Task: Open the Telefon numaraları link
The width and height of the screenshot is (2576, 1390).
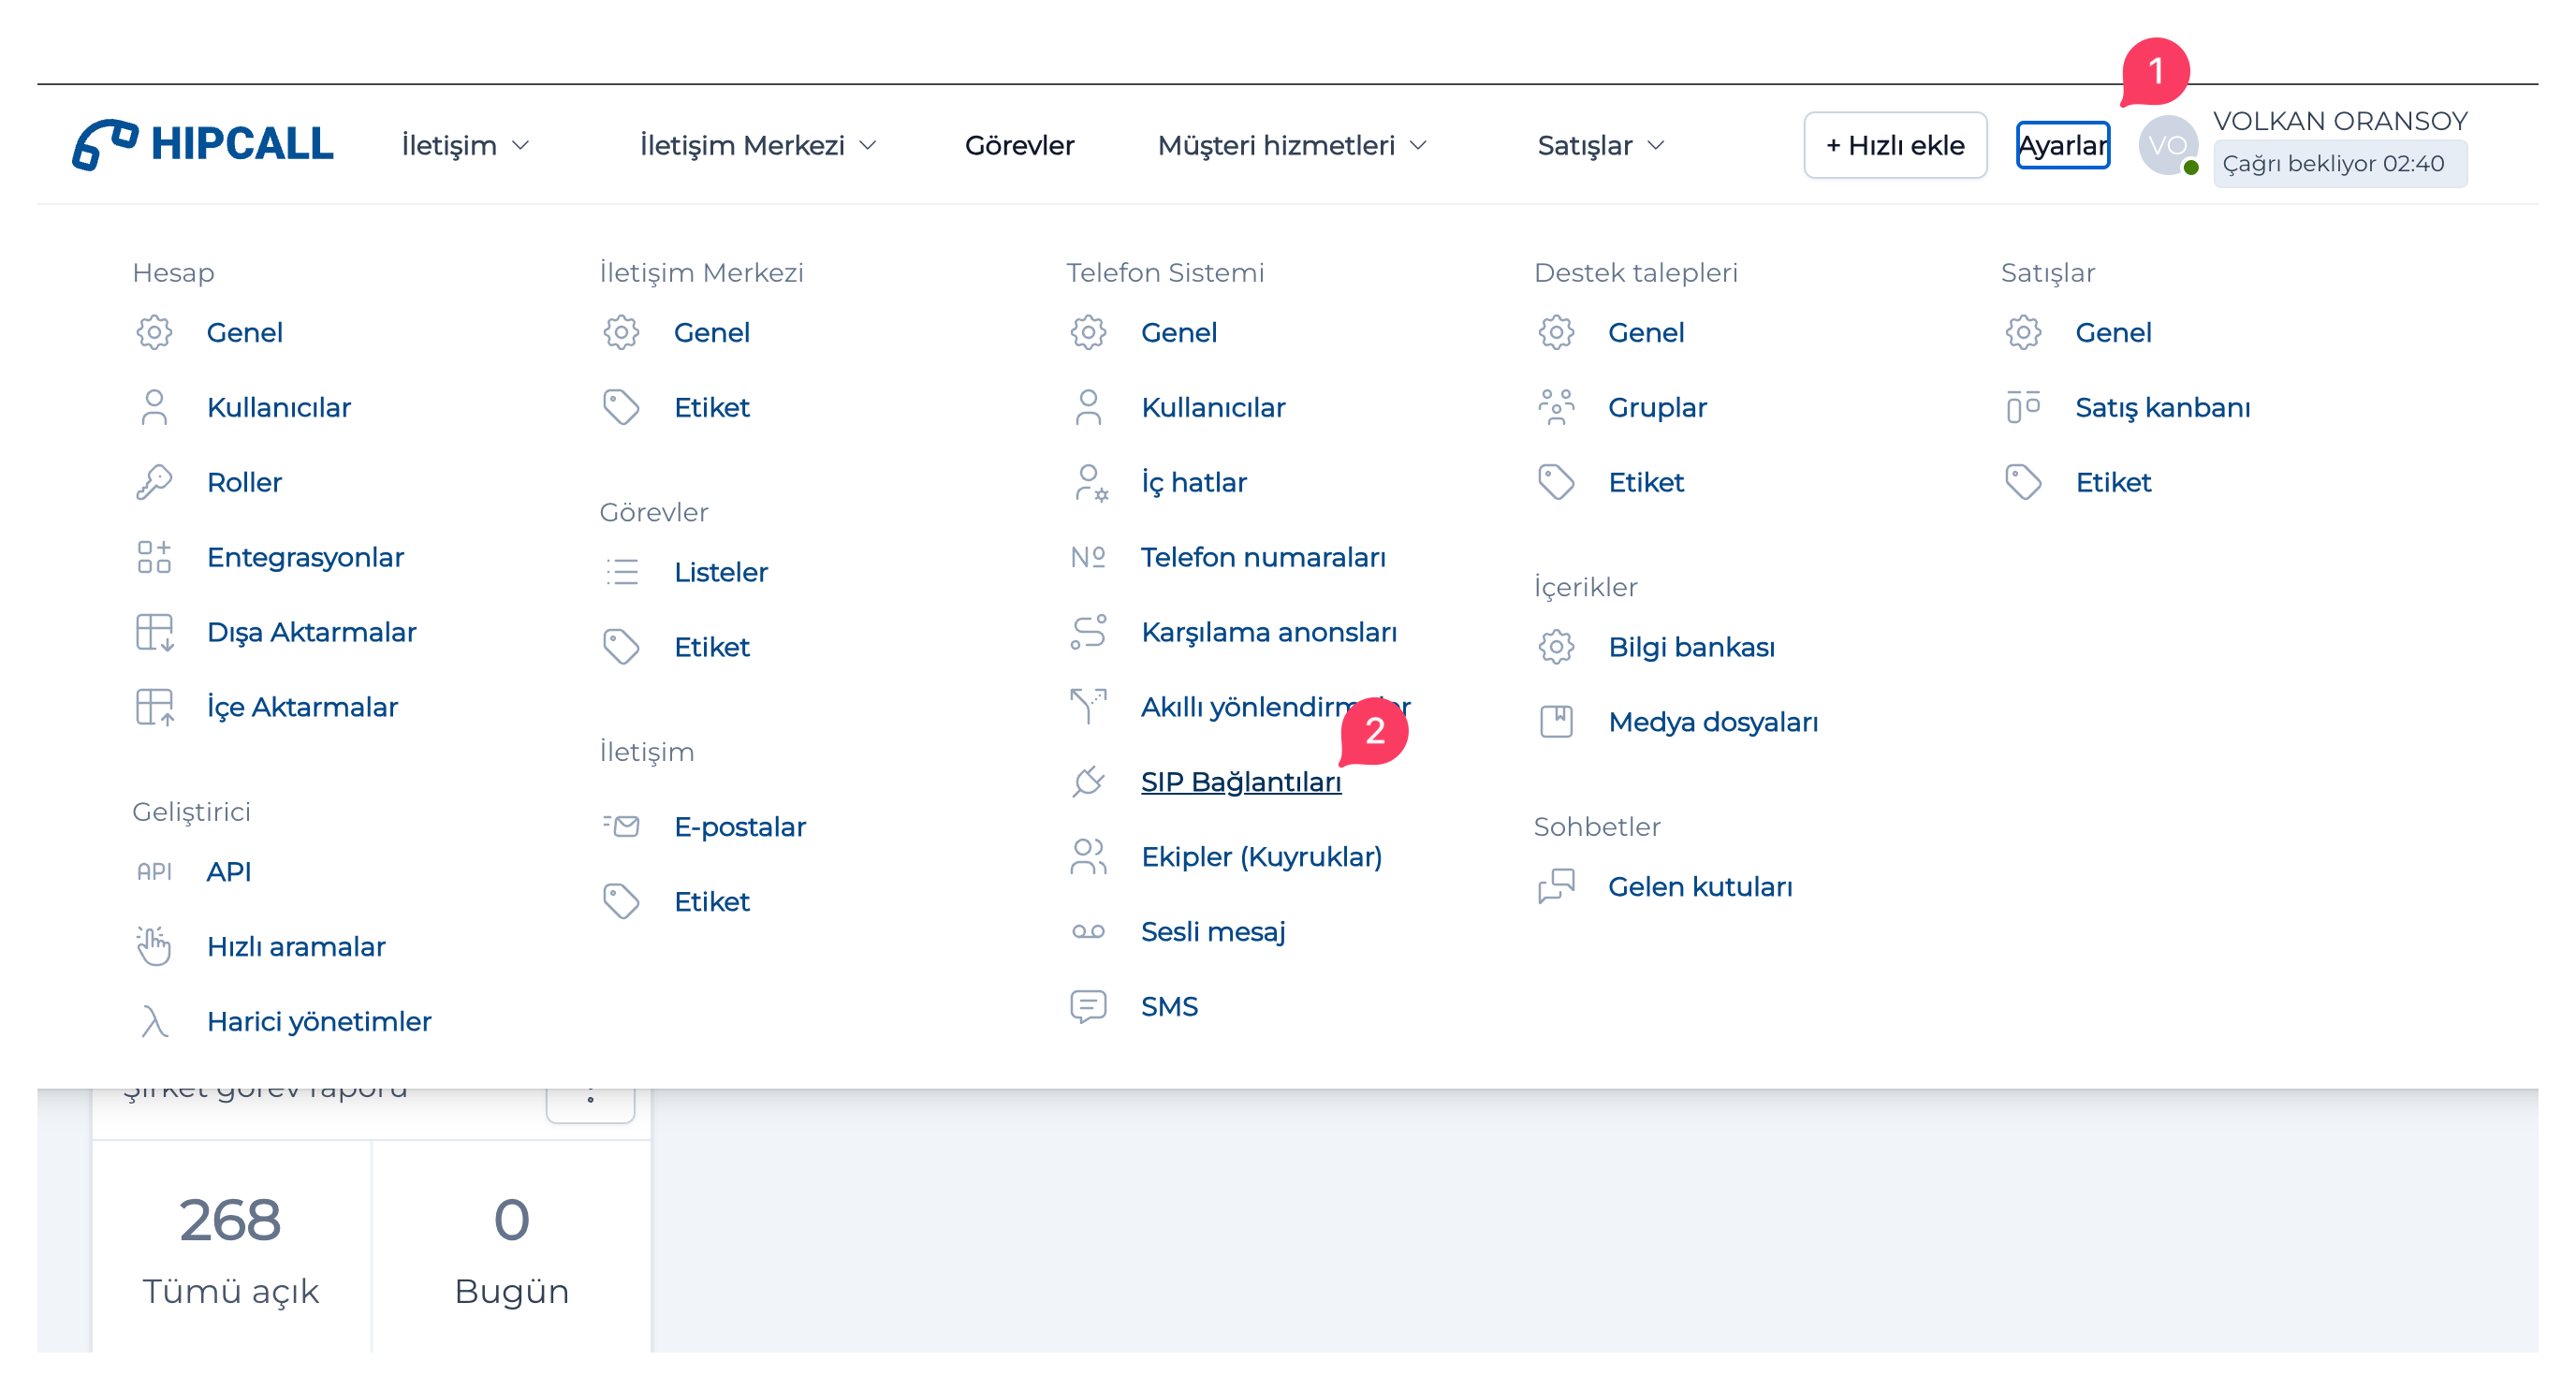Action: tap(1262, 557)
